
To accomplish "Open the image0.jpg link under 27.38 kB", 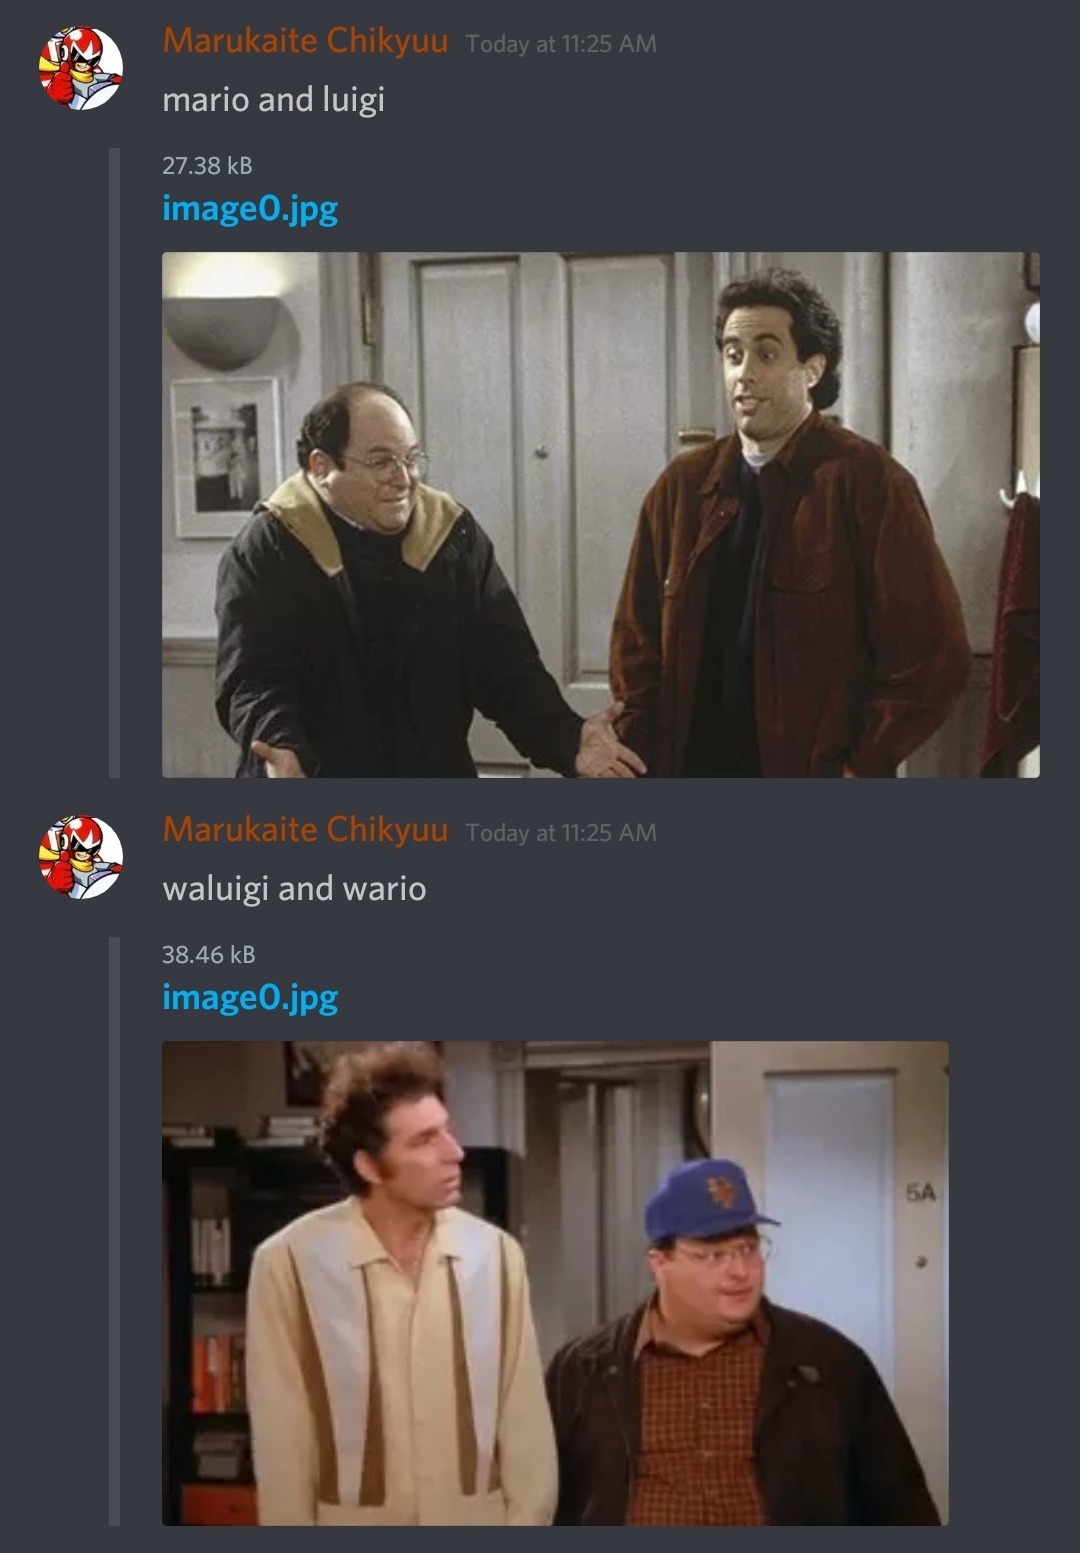I will (x=250, y=209).
